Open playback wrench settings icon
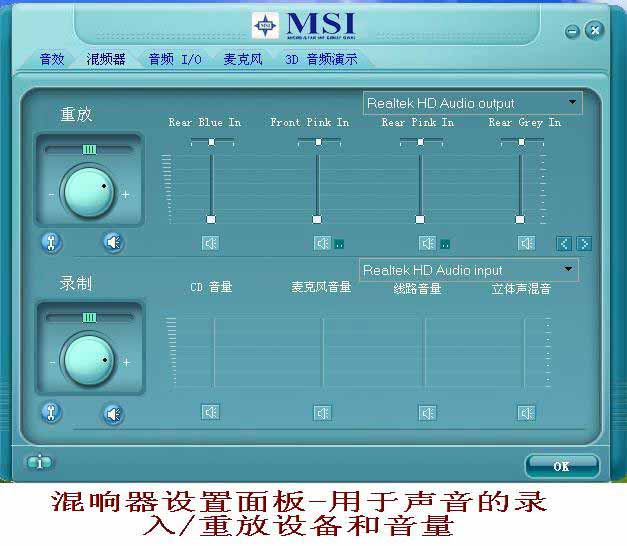627x546 pixels. click(x=52, y=242)
